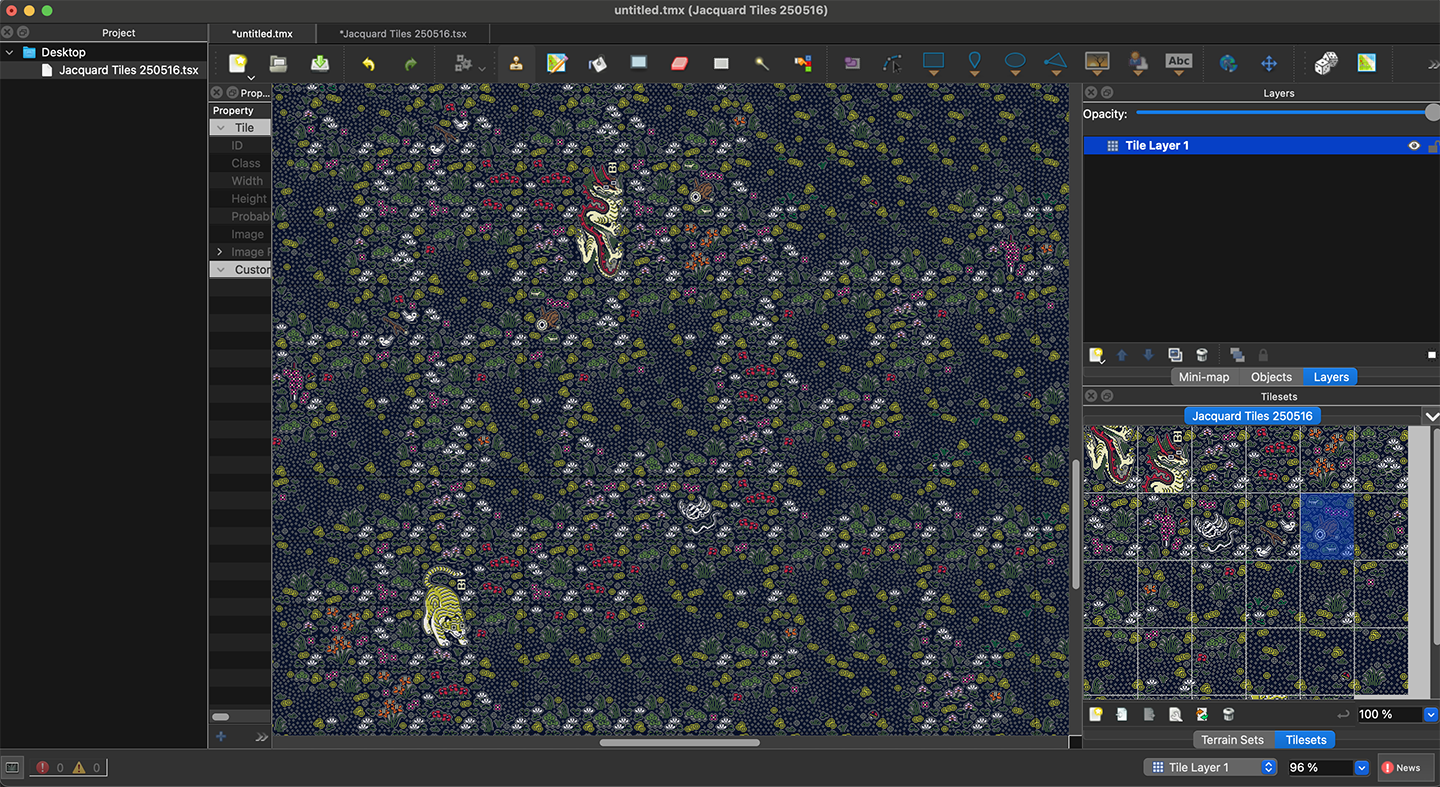This screenshot has height=787, width=1440.
Task: Select the Insert Polygon tool
Action: point(1056,63)
